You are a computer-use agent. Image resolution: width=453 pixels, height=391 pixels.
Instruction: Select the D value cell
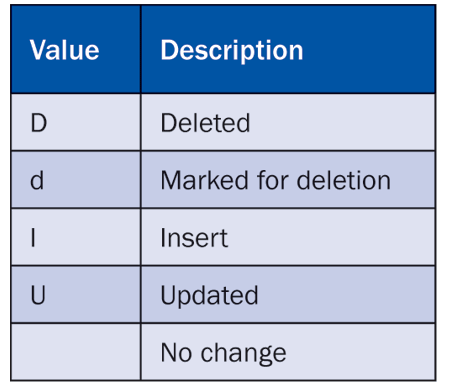pyautogui.click(x=76, y=122)
